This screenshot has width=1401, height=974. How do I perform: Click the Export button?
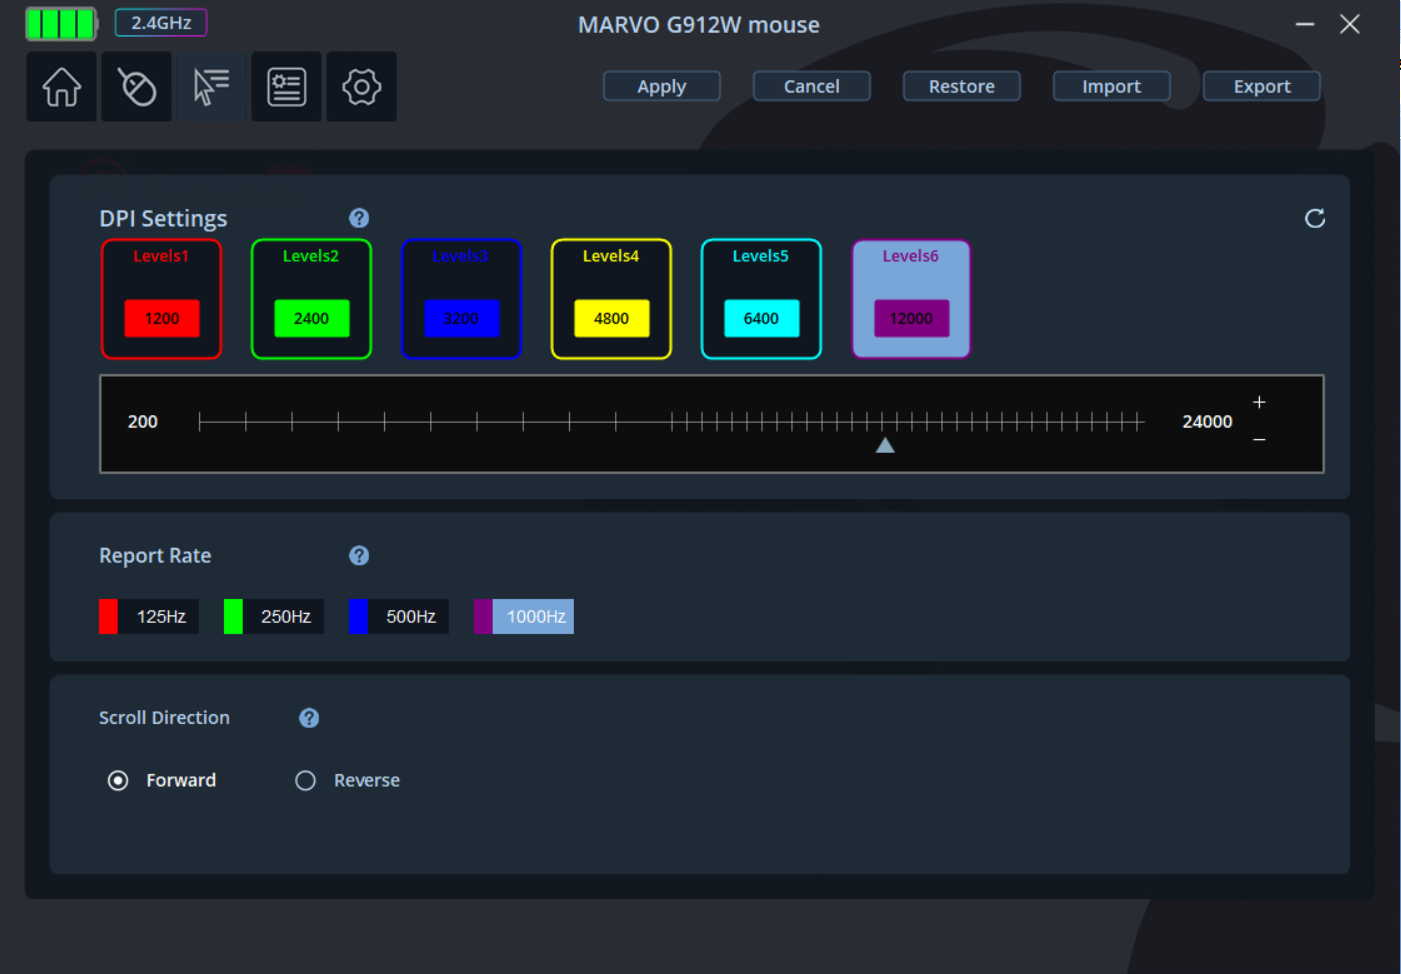pyautogui.click(x=1261, y=87)
